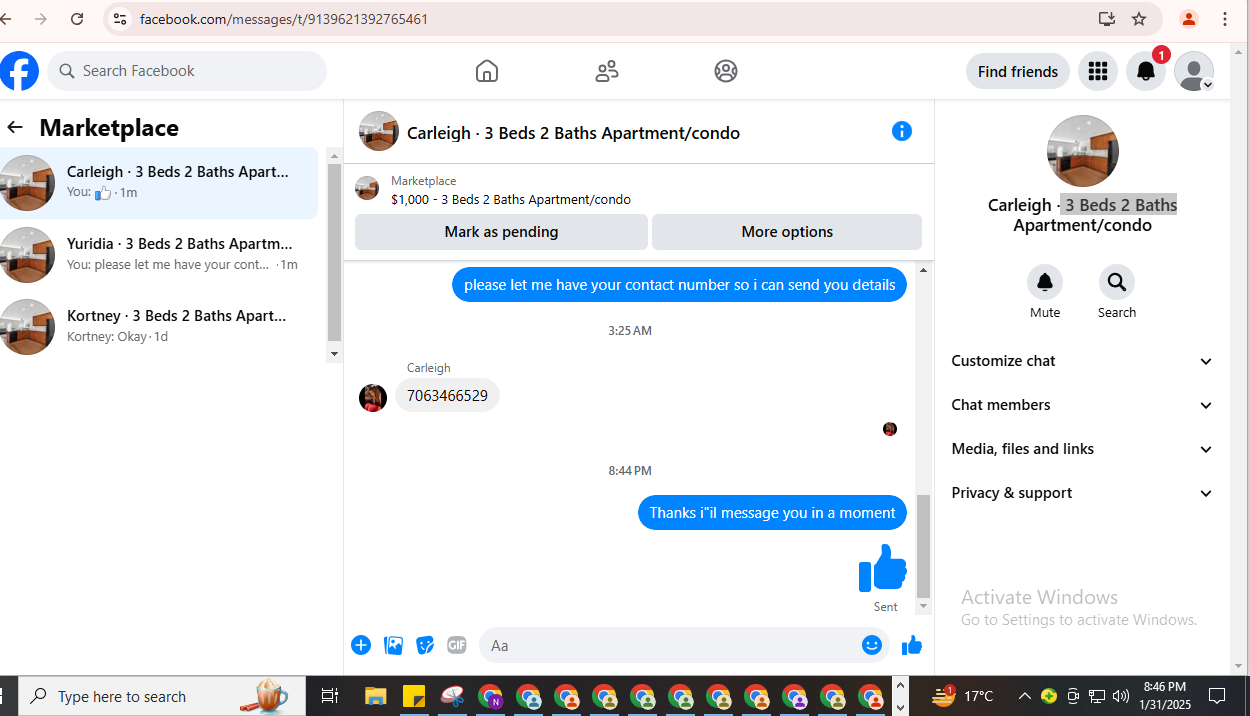Open the account profile avatar menu

[1194, 71]
